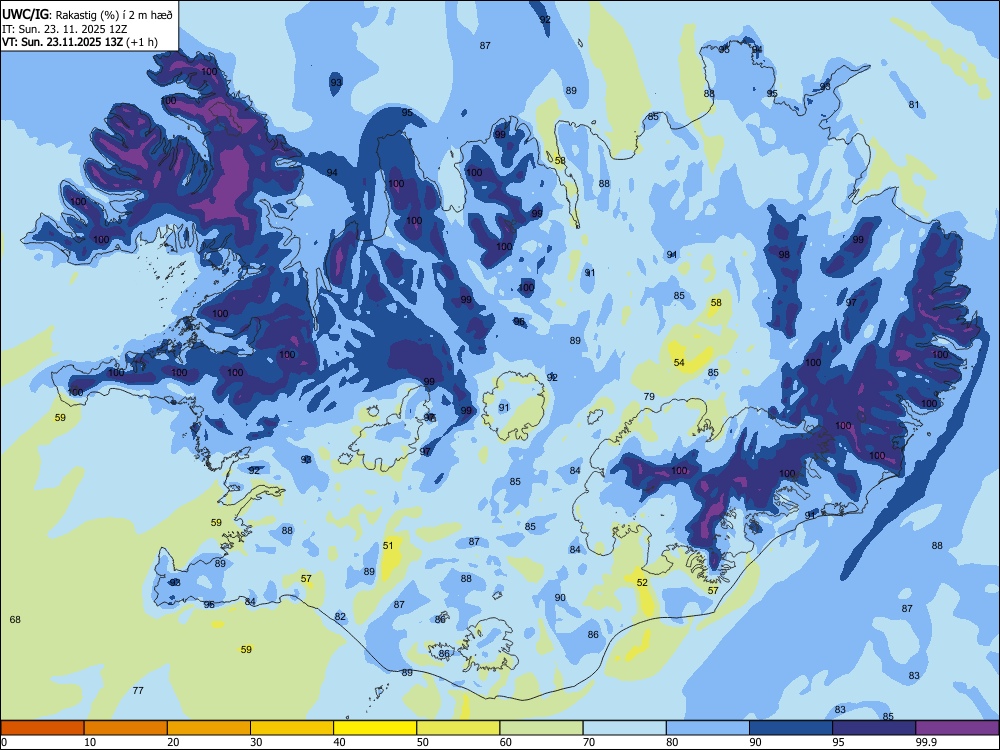The image size is (1000, 750).
Task: Pick the 50–60% legend color block
Action: [x=459, y=728]
